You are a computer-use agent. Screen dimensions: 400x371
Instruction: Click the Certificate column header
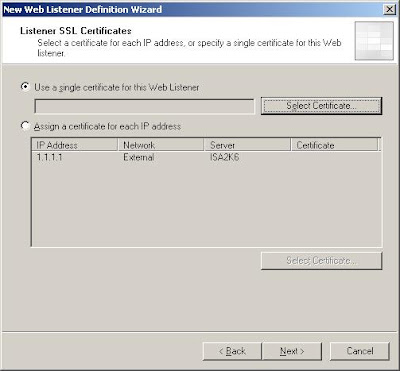point(335,145)
